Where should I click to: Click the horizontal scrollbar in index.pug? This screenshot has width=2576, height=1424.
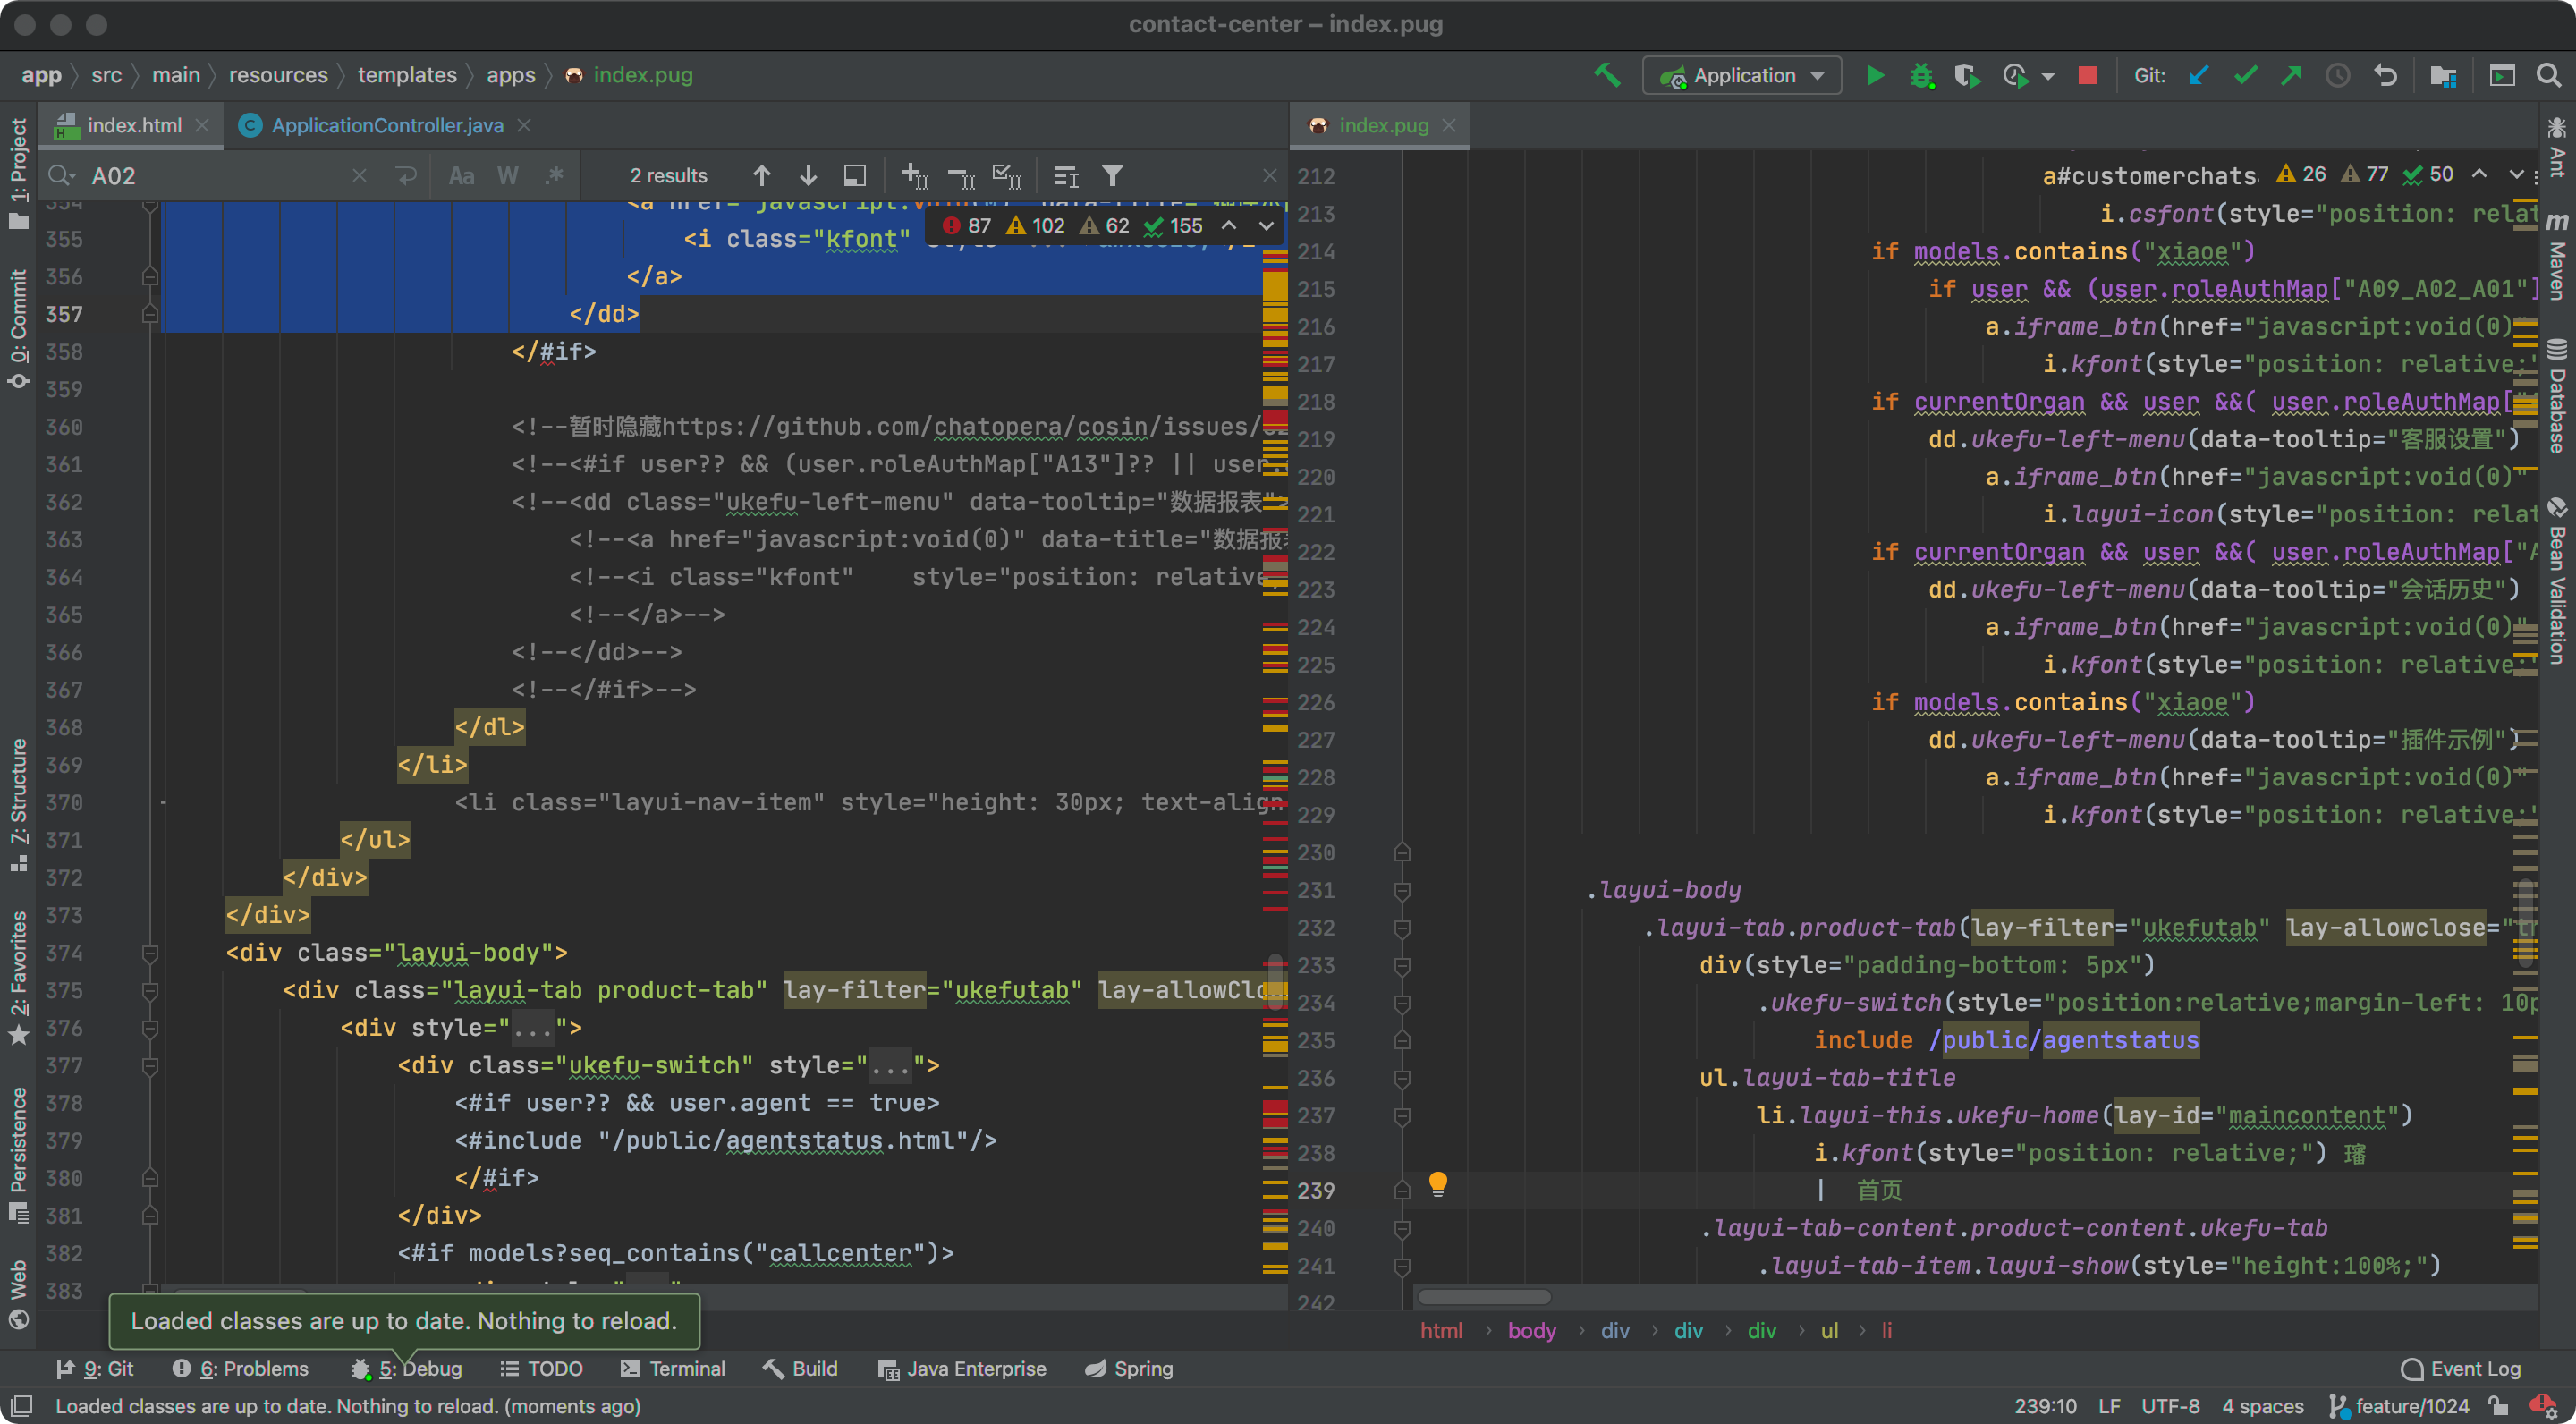tap(1484, 1297)
